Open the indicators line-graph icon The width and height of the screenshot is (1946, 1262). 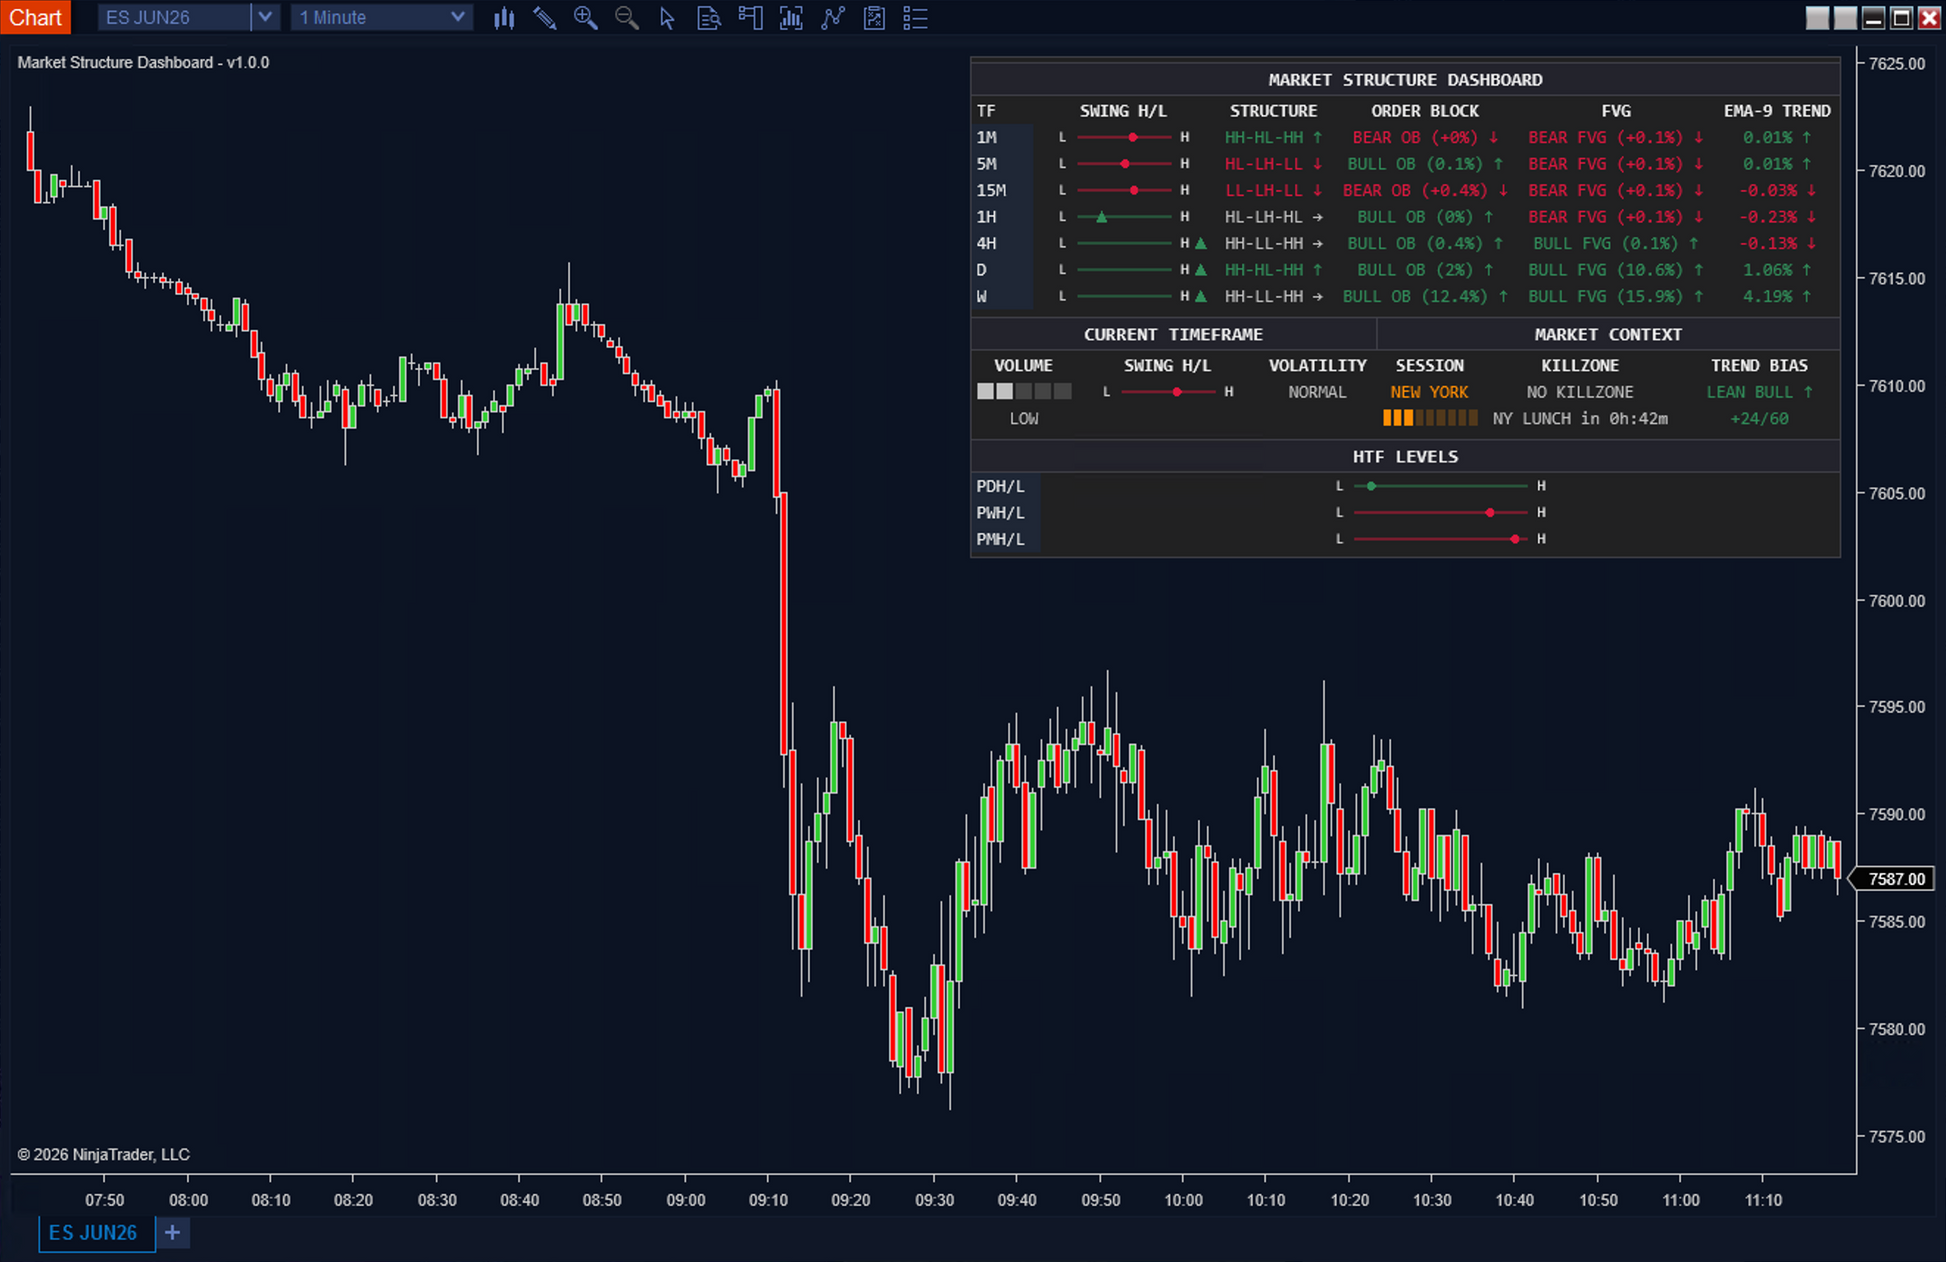[833, 18]
